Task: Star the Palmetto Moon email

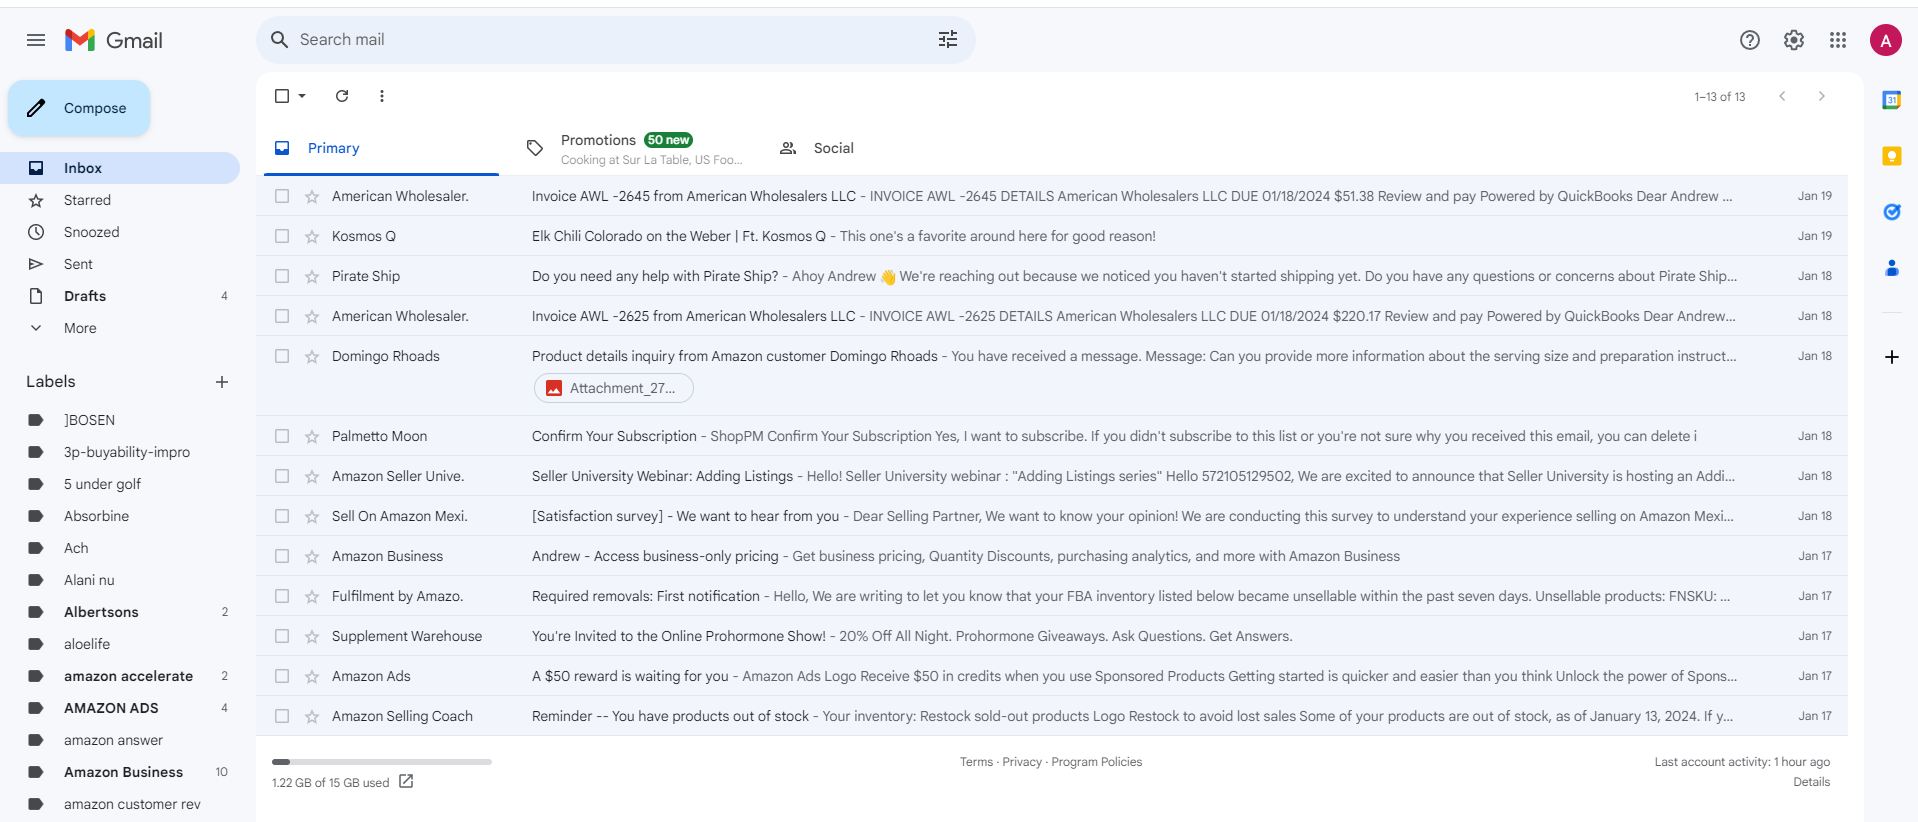Action: tap(312, 436)
